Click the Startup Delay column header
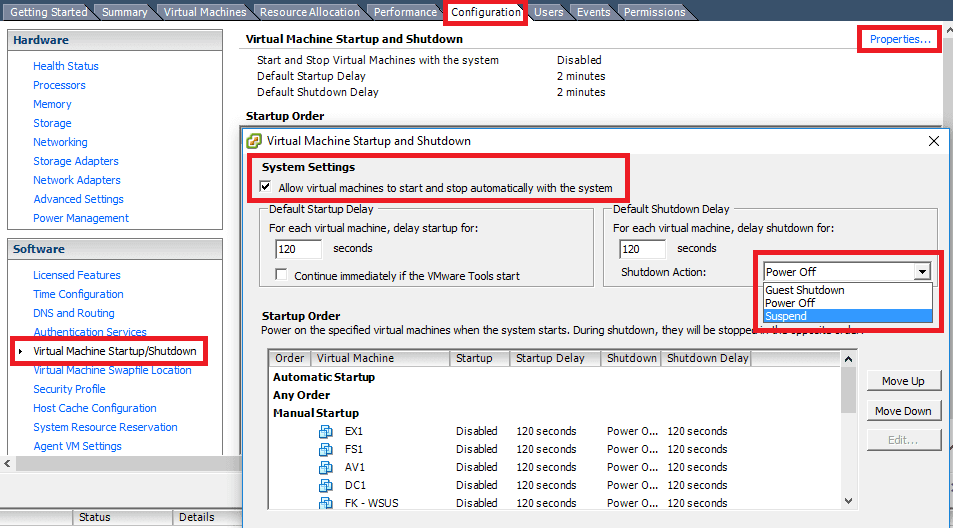This screenshot has height=528, width=953. (x=555, y=358)
